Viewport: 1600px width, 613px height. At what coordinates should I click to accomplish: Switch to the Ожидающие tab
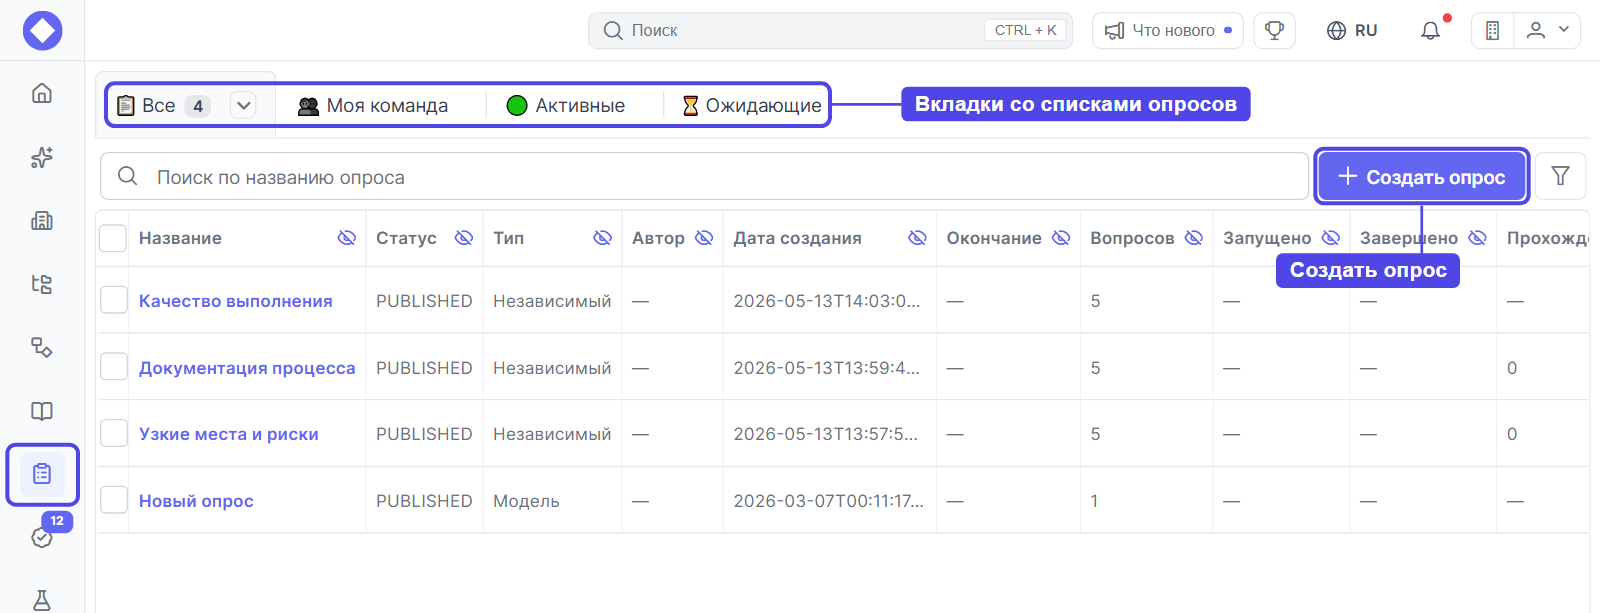752,105
